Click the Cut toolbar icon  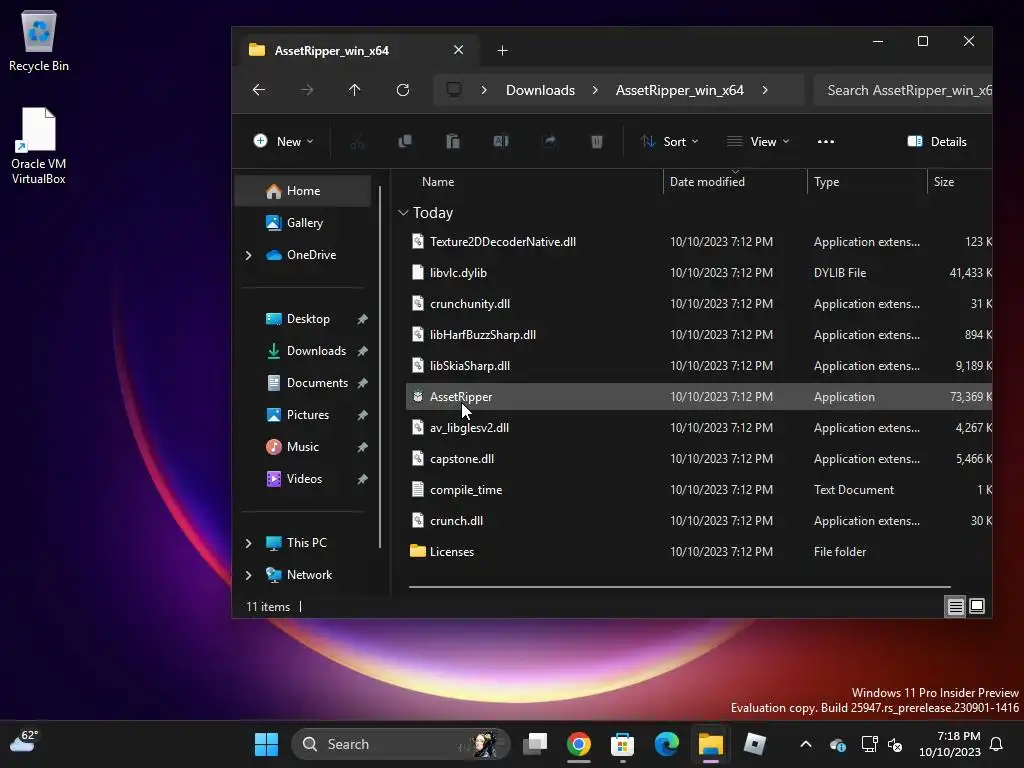click(x=357, y=141)
